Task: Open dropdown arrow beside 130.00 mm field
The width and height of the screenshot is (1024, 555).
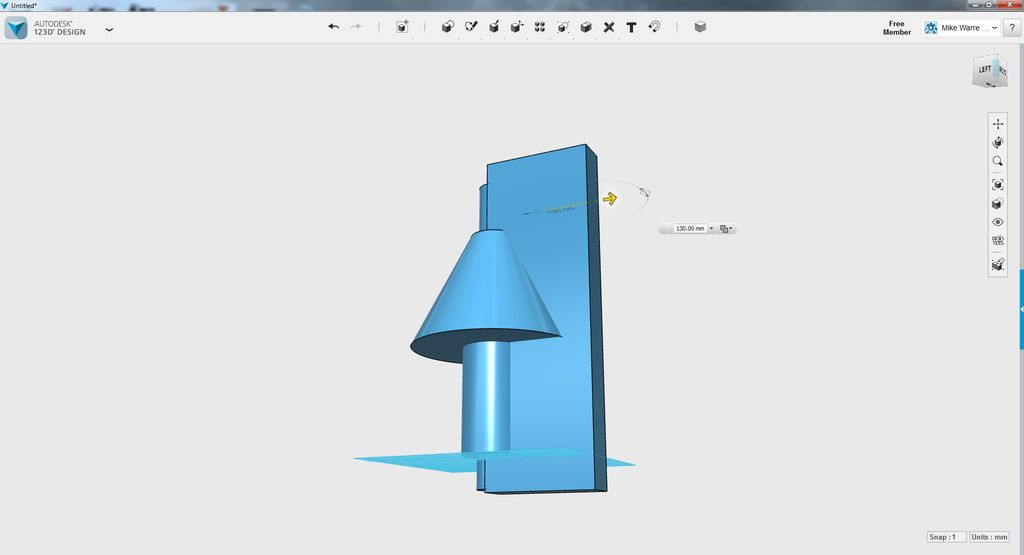Action: (711, 229)
